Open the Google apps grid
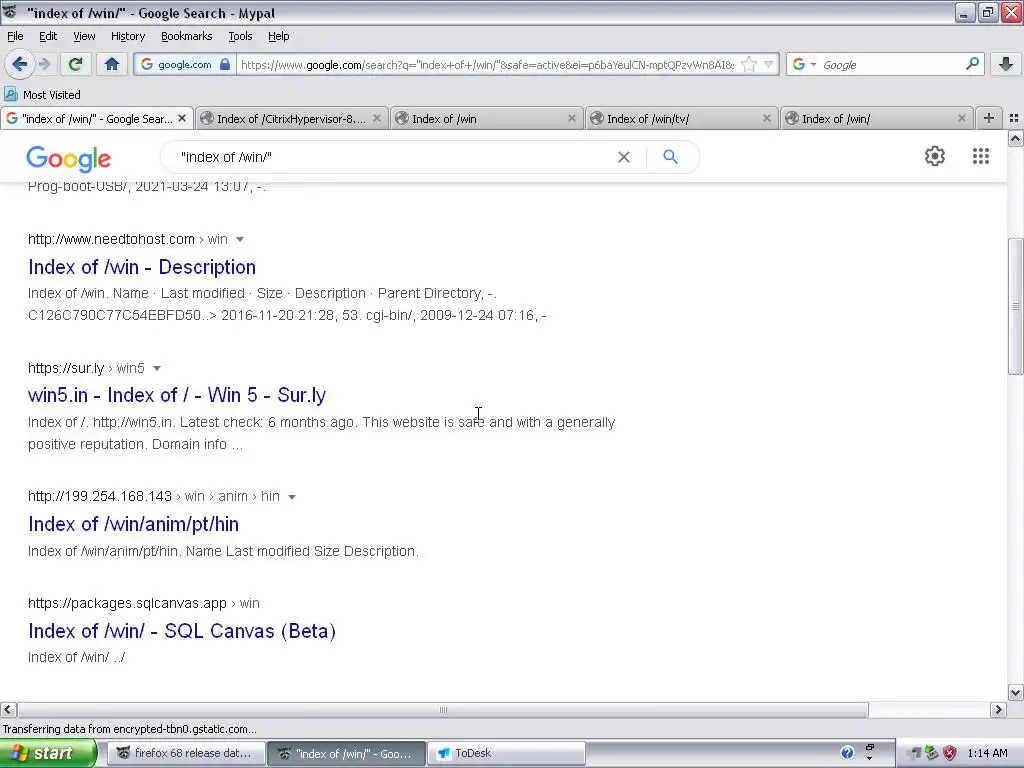The image size is (1024, 768). tap(980, 156)
